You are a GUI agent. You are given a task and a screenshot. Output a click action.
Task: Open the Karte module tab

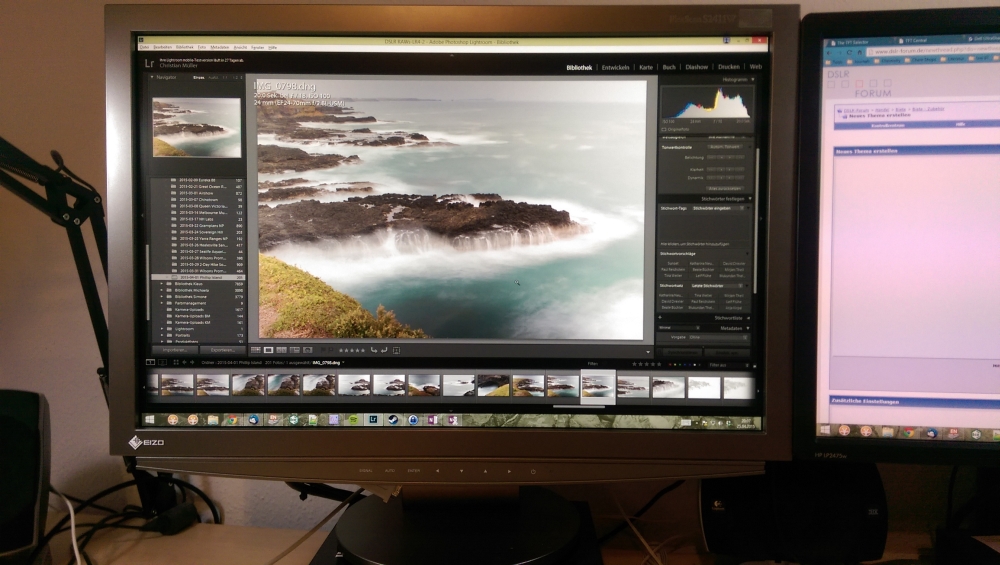(646, 67)
